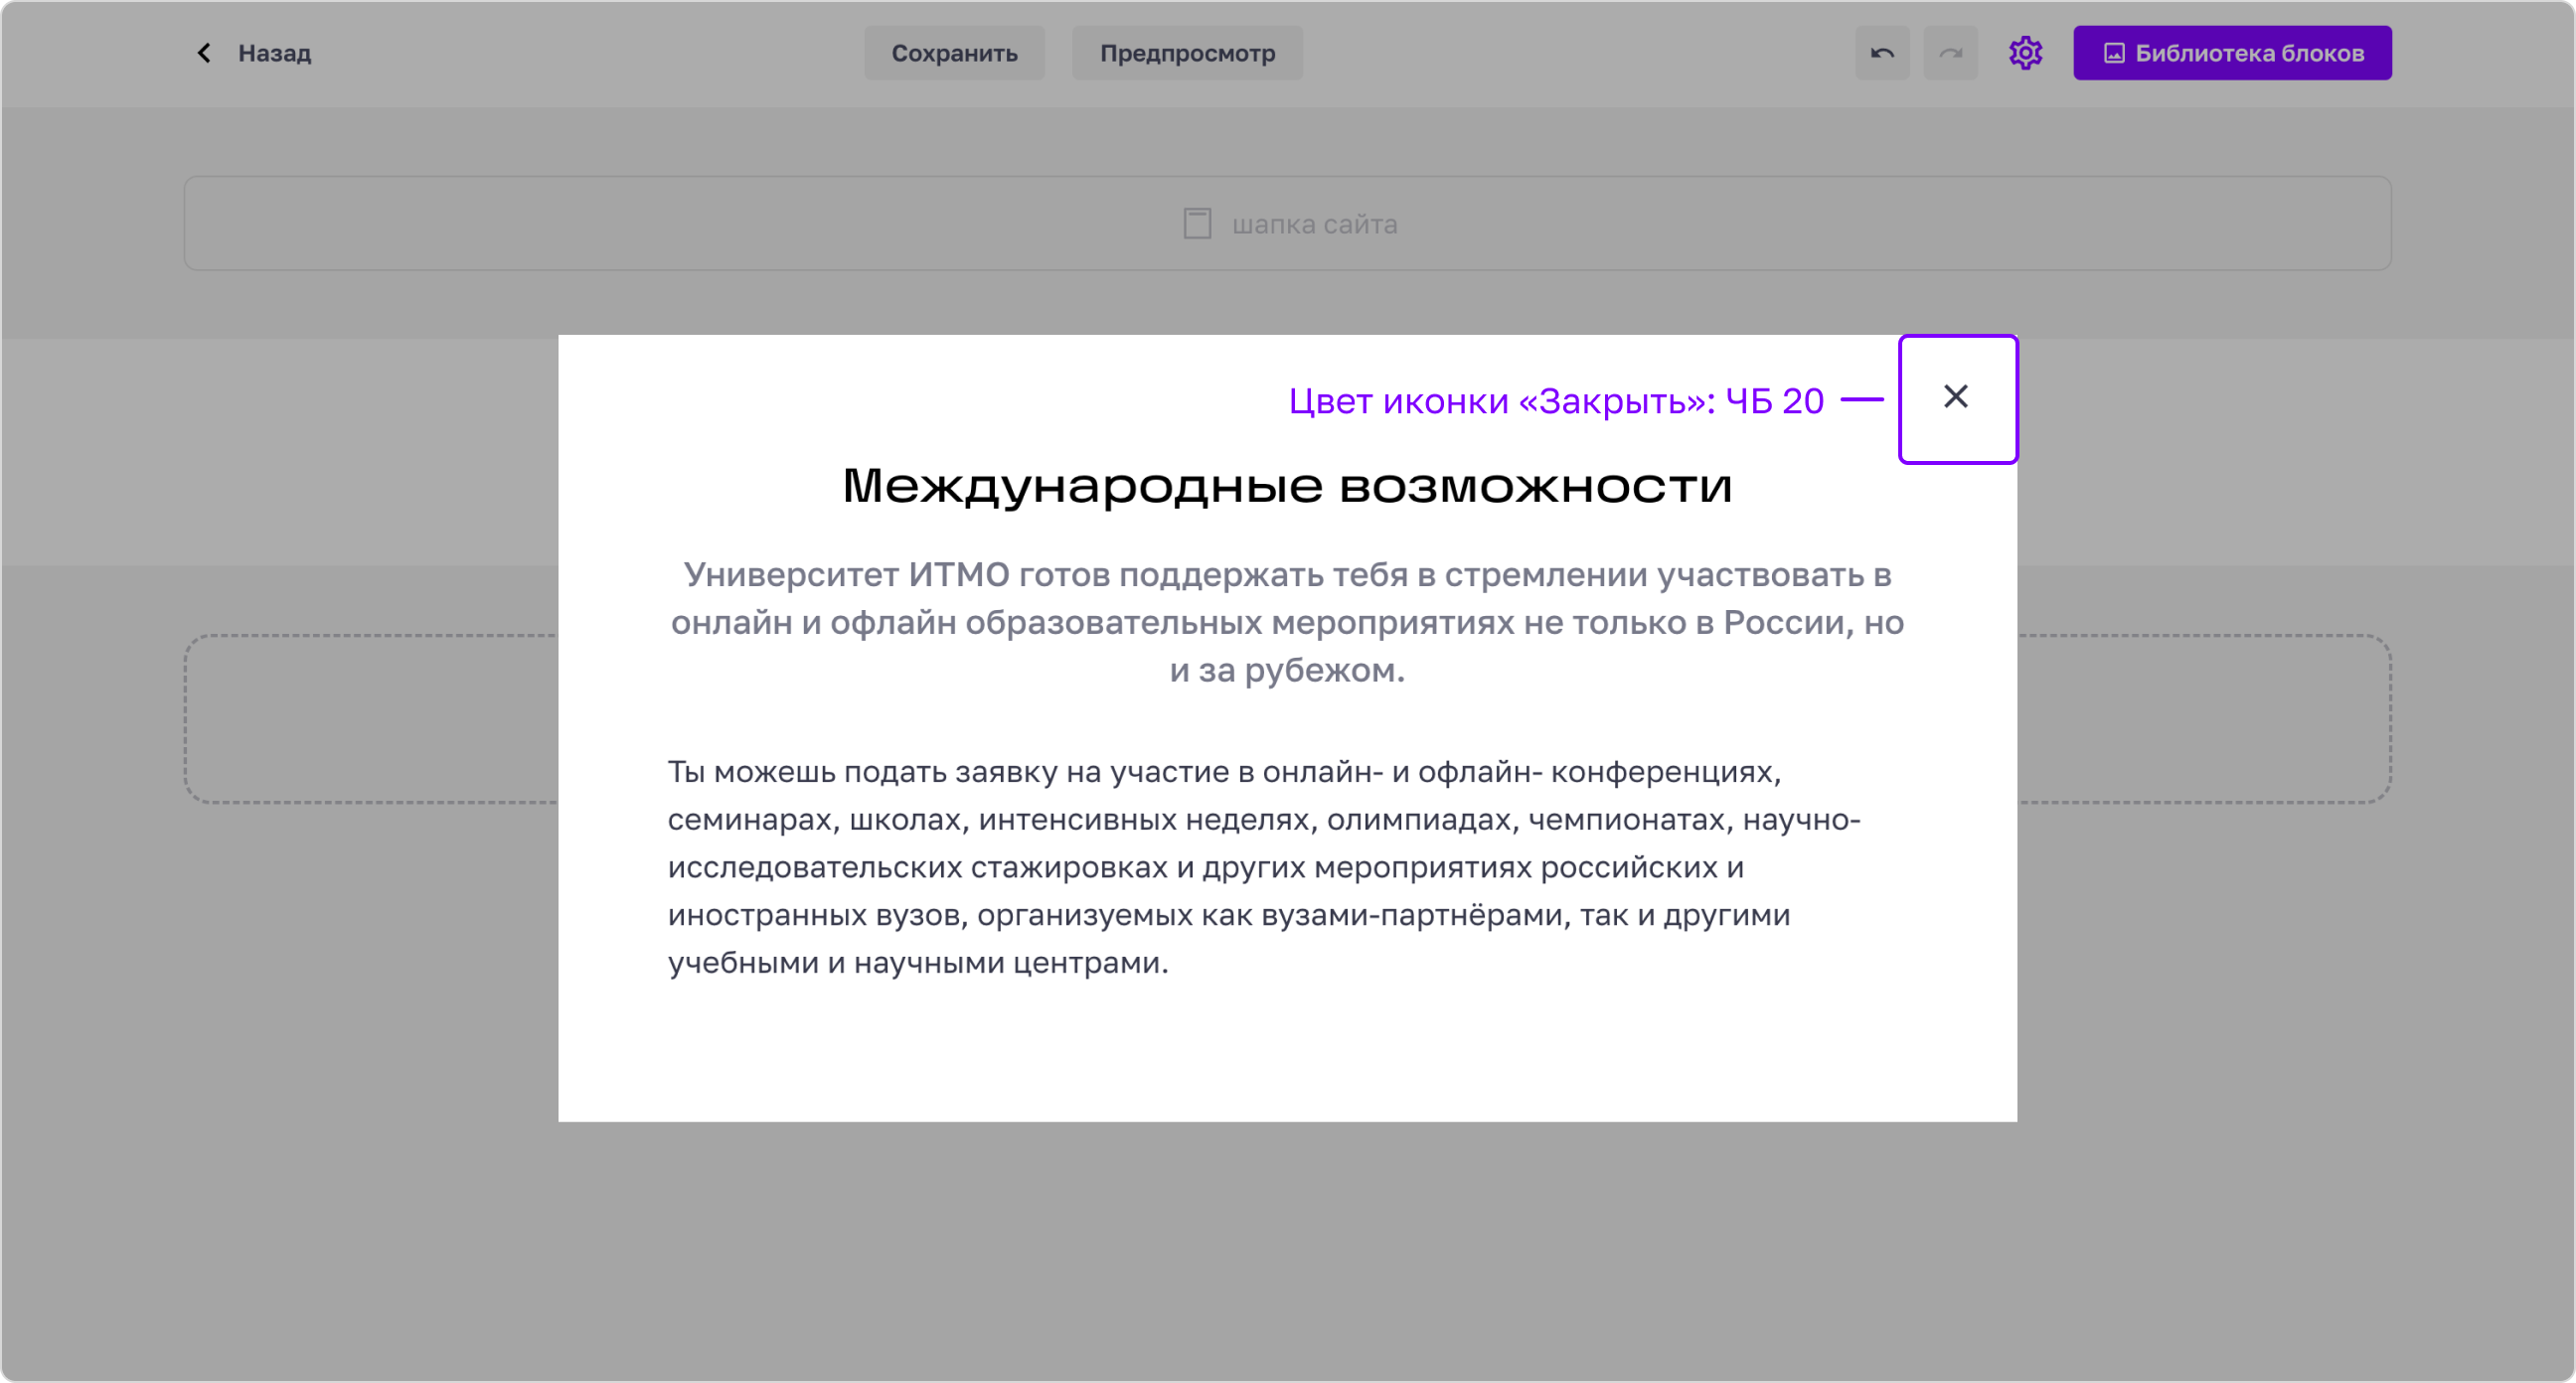Redo the last action
Screen dimensions: 2576x1383
tap(1950, 53)
